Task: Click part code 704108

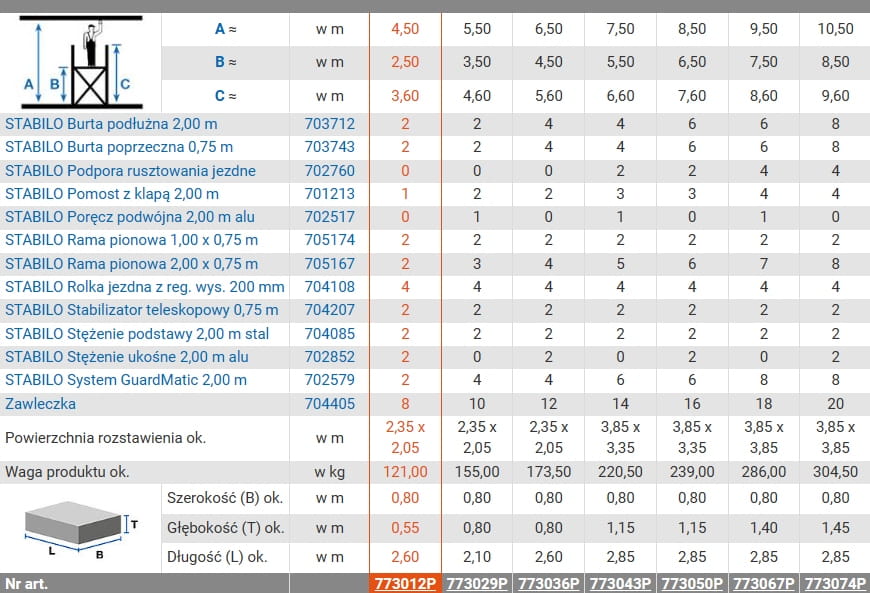Action: pyautogui.click(x=329, y=287)
